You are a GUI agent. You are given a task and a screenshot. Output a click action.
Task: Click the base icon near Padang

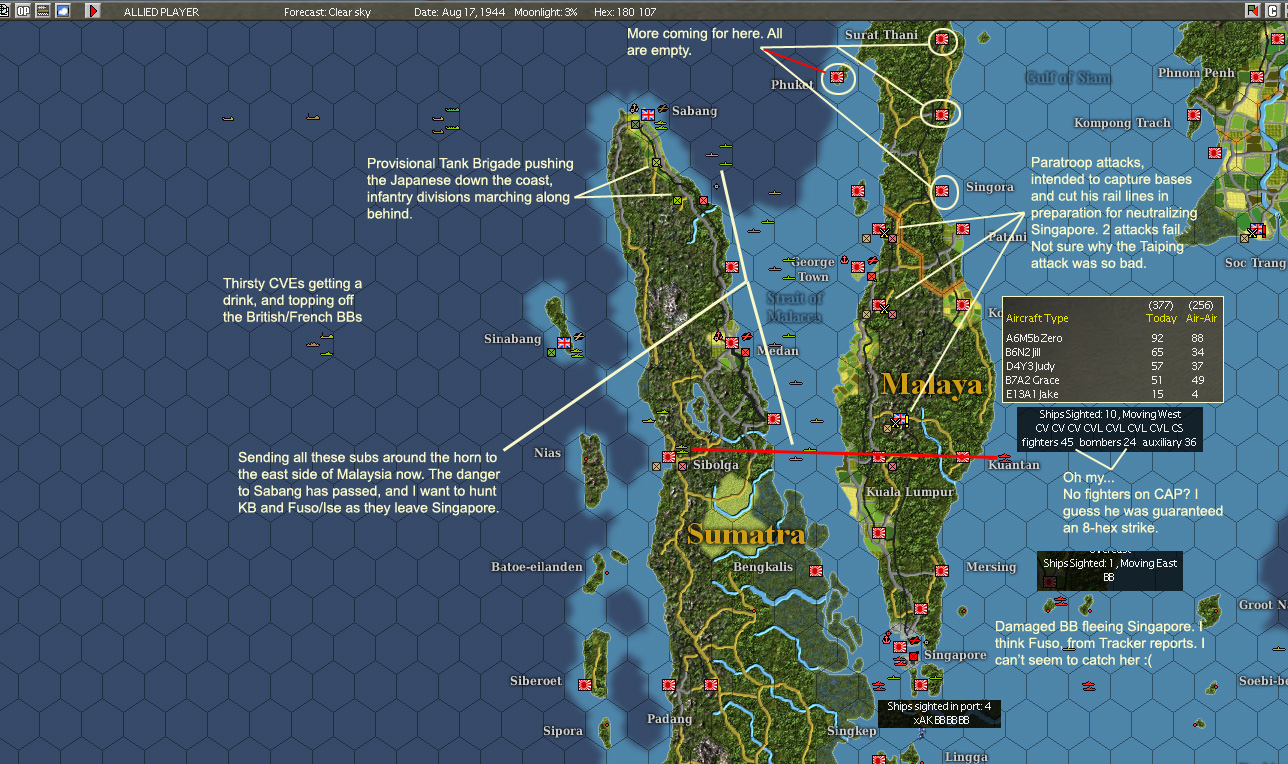pos(669,685)
